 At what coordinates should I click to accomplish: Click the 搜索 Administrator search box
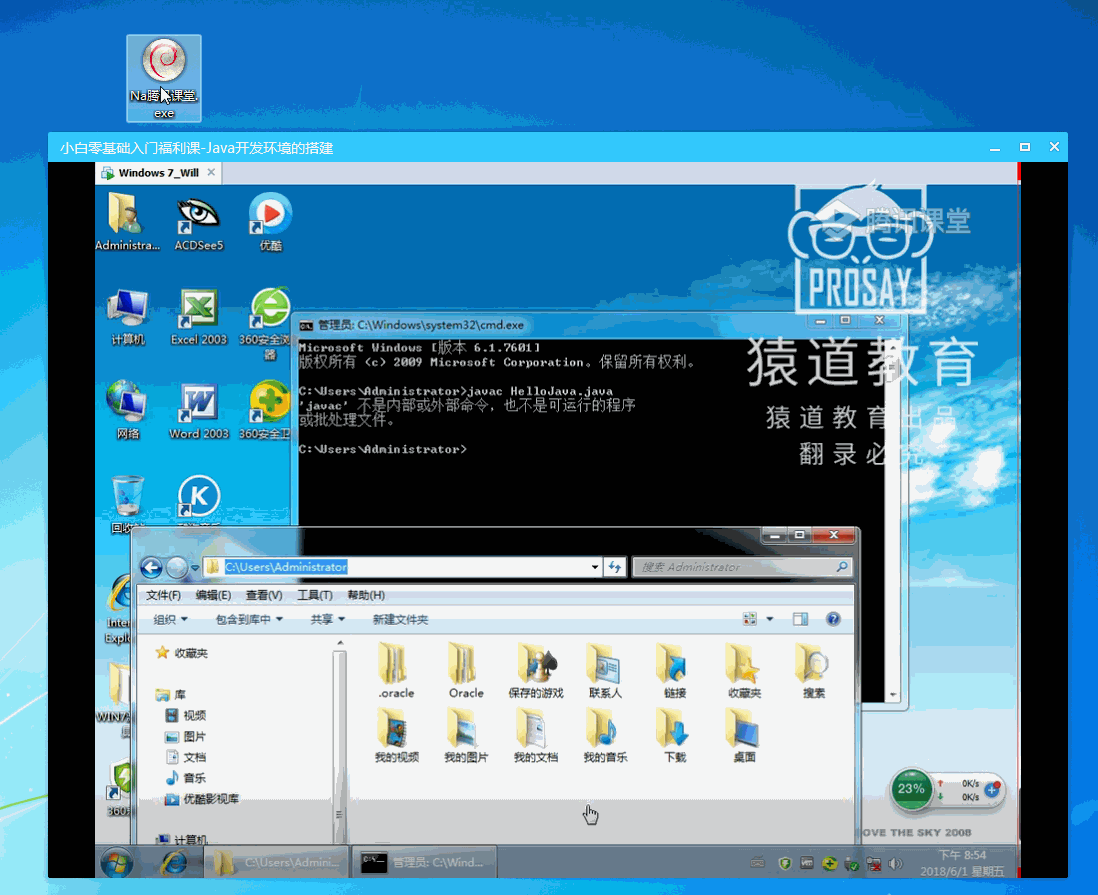(x=742, y=567)
